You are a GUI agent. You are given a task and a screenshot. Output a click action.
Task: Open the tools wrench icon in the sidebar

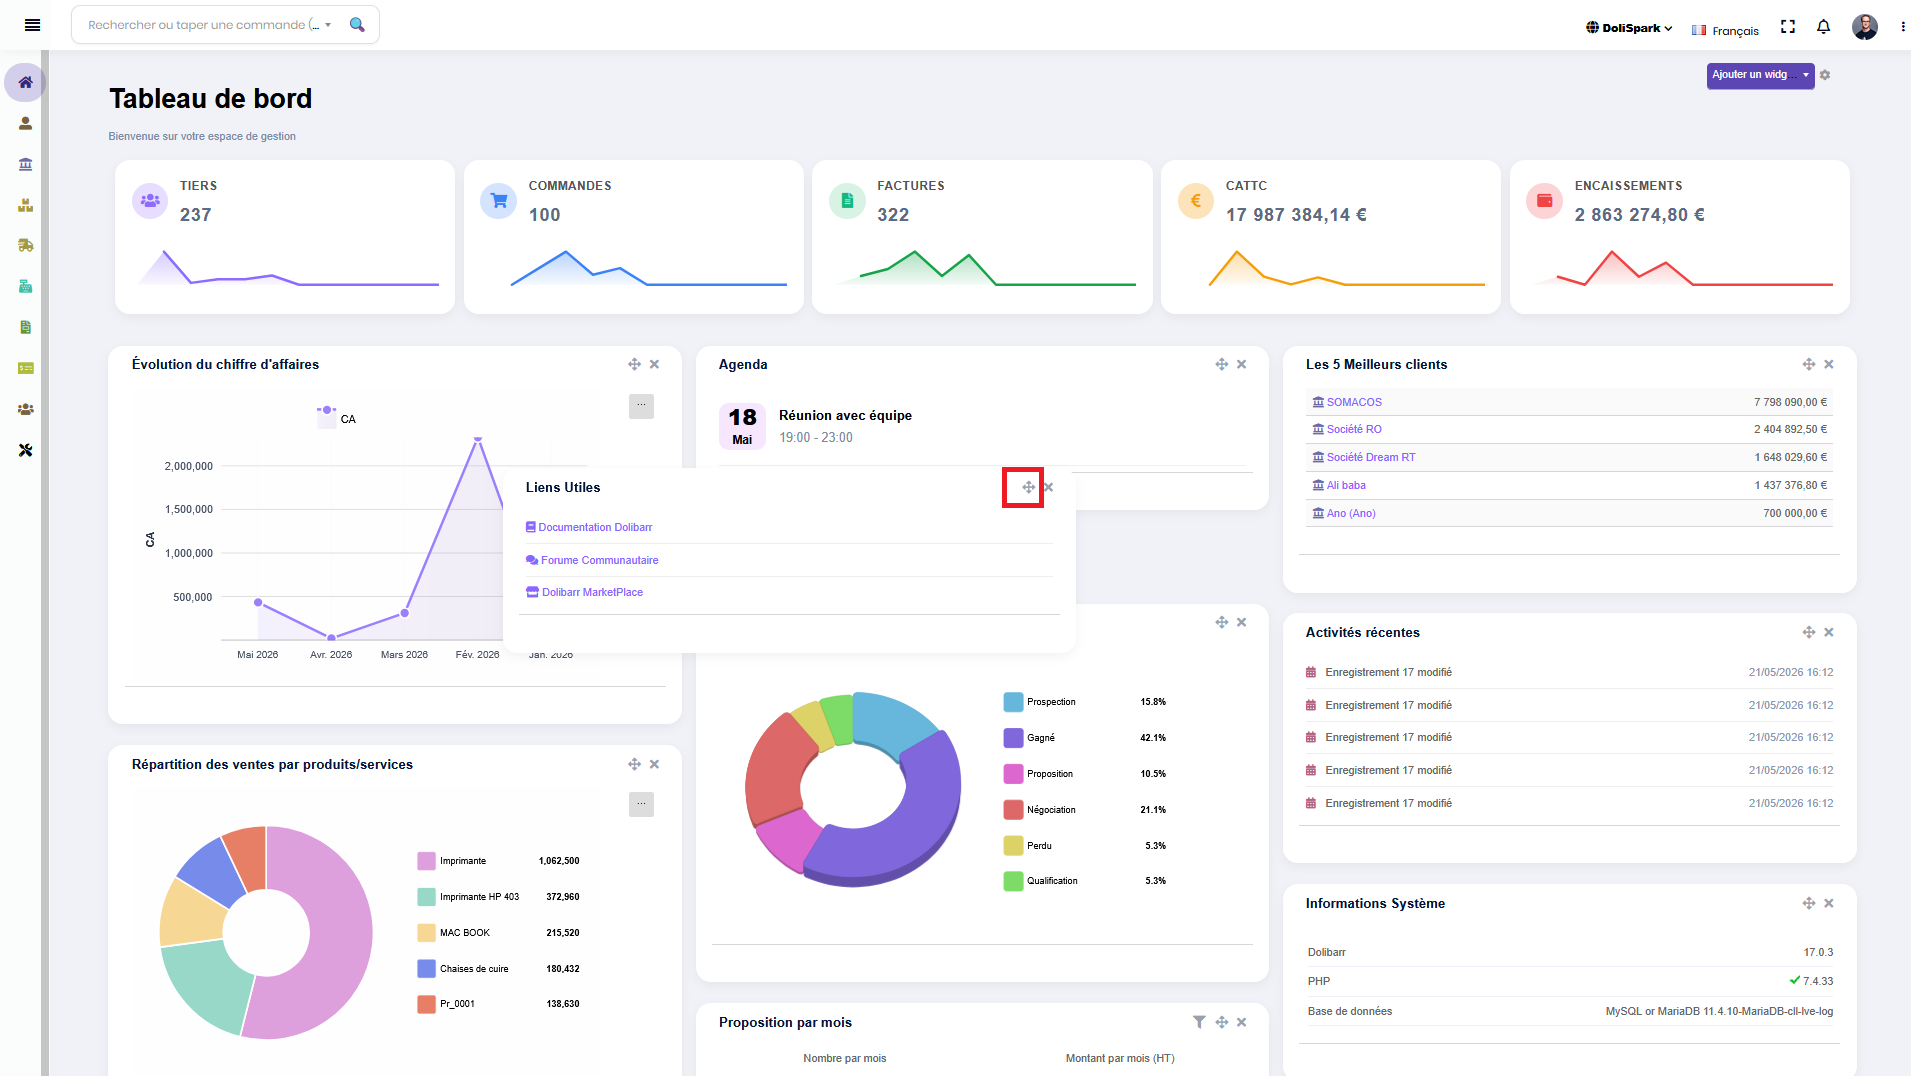[25, 450]
